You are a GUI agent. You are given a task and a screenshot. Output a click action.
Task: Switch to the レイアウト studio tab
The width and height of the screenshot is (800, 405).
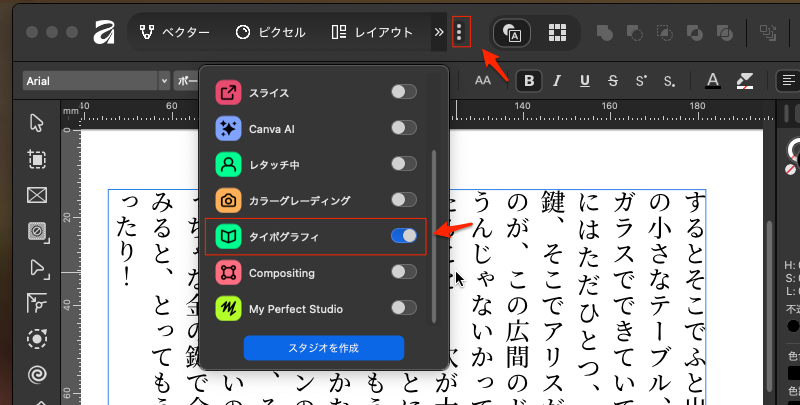click(x=372, y=32)
